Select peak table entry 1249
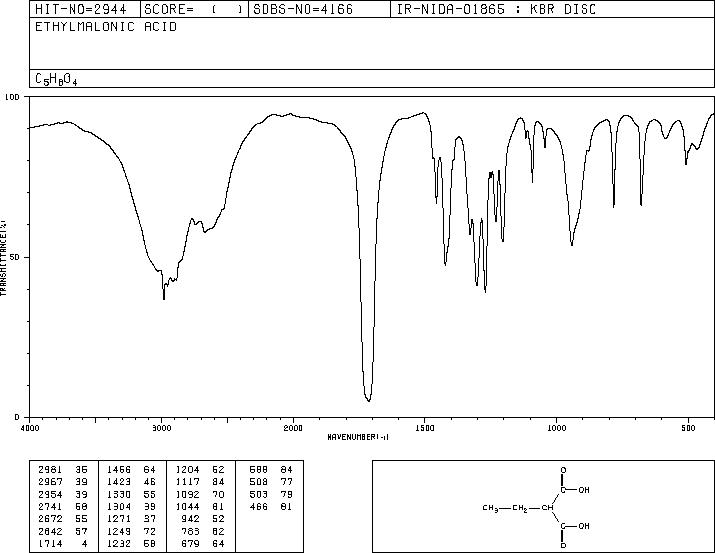This screenshot has height=553, width=715. point(131,532)
